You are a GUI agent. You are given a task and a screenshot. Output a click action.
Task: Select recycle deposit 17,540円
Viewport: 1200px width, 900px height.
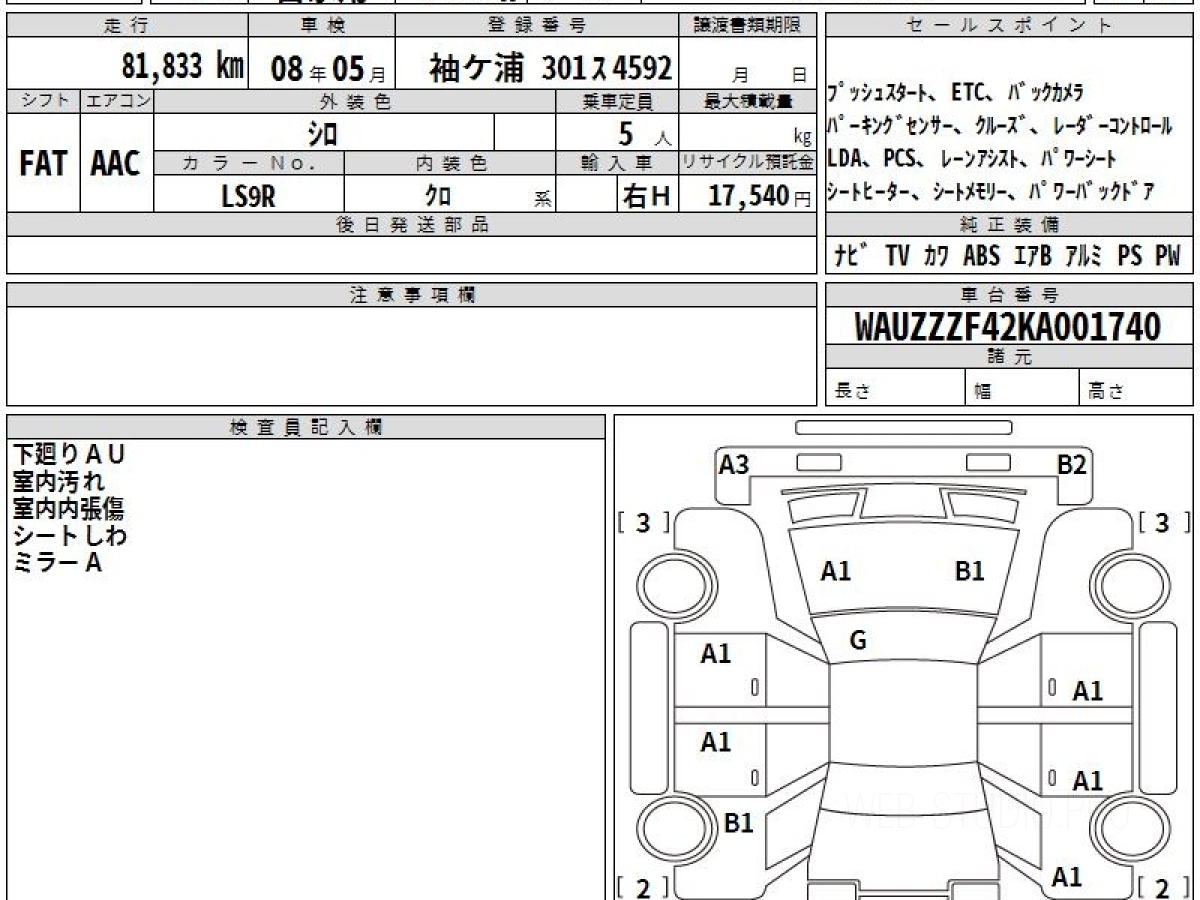click(x=760, y=196)
